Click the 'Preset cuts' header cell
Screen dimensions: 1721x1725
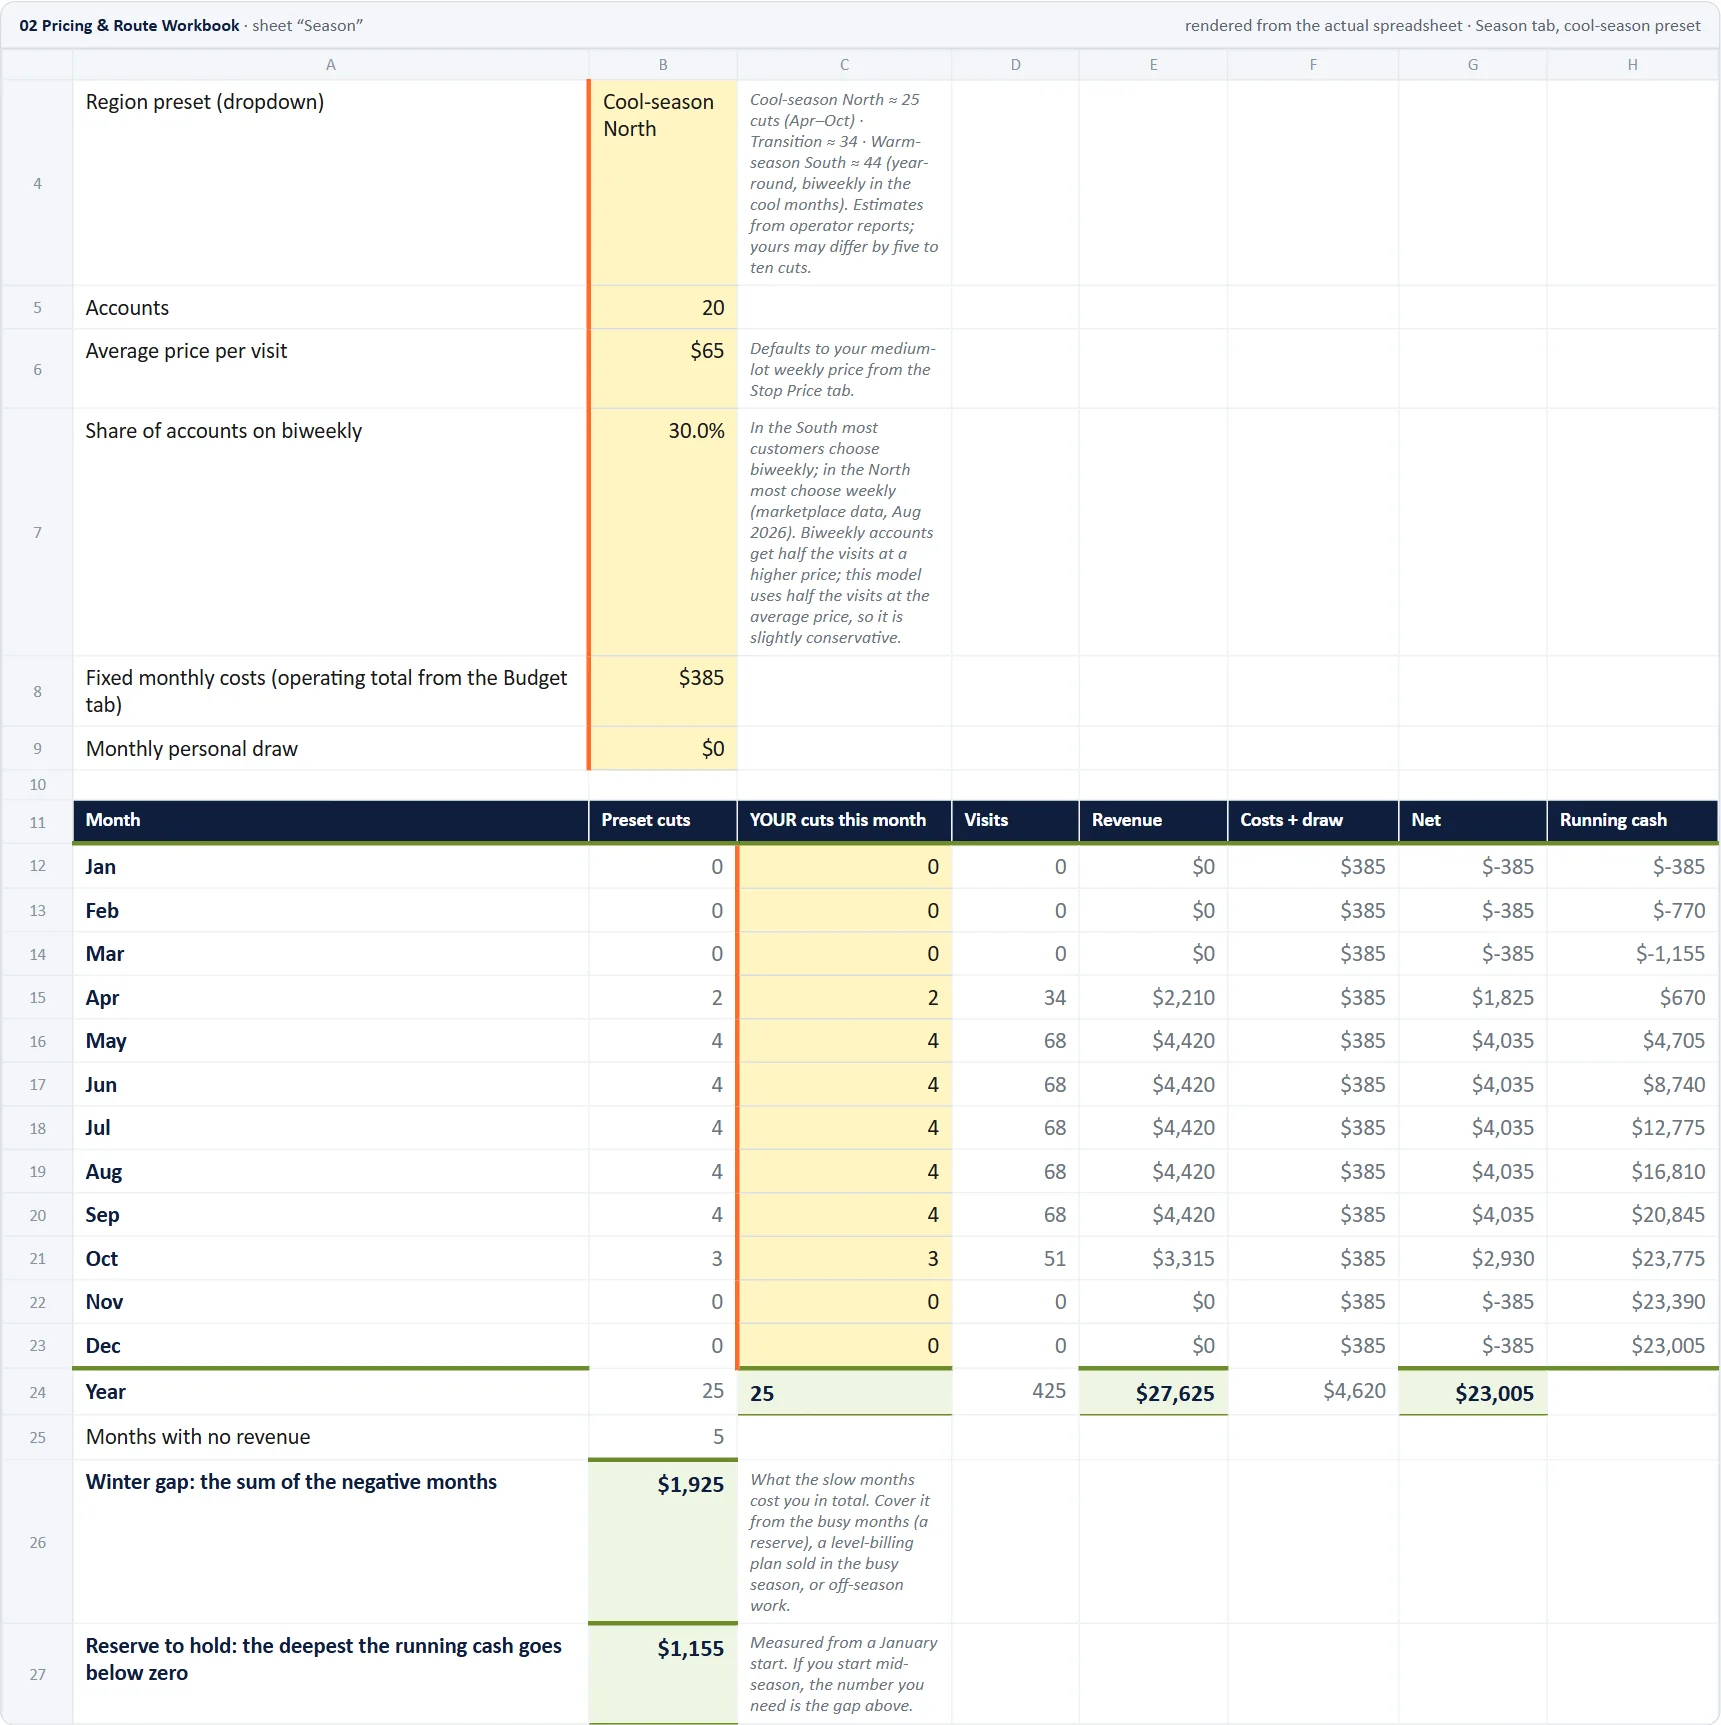[663, 821]
